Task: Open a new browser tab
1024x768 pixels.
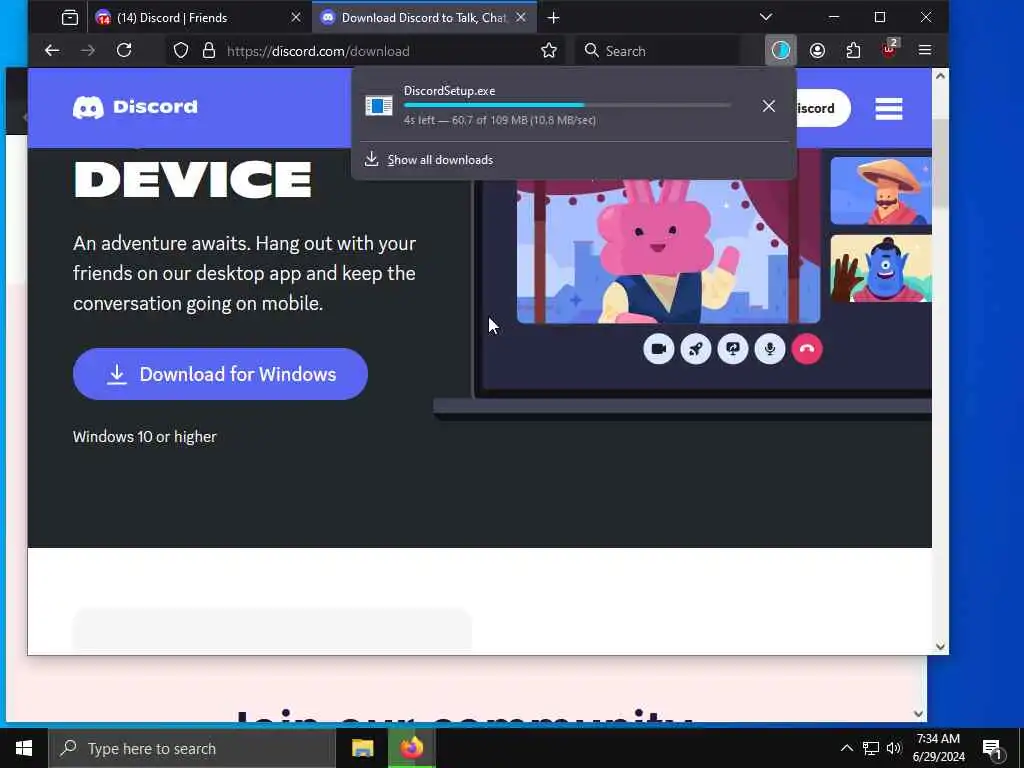Action: pos(553,18)
